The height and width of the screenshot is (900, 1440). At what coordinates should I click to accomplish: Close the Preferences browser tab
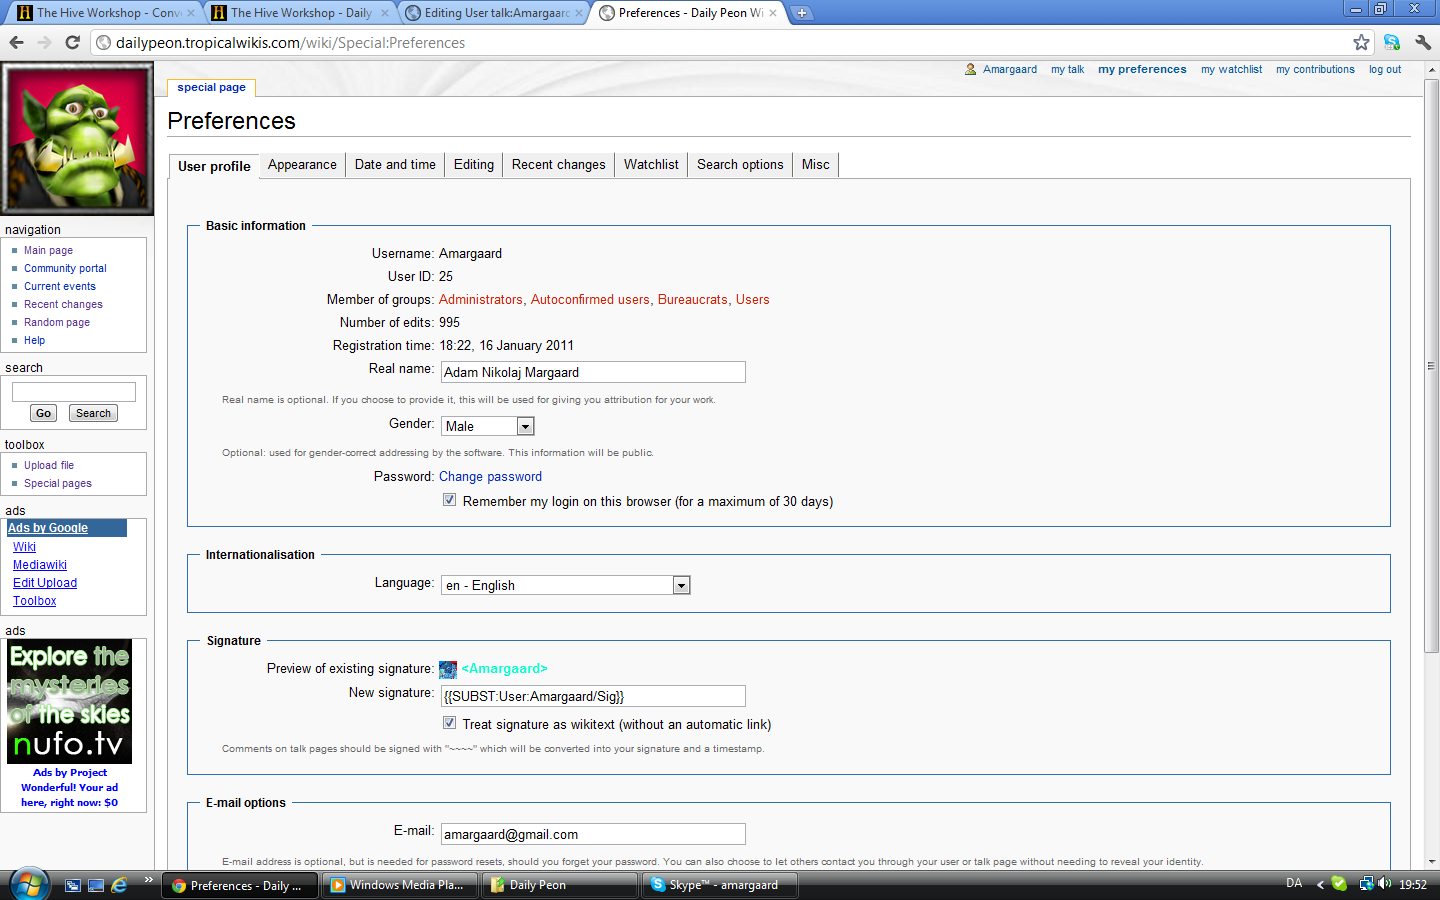pyautogui.click(x=773, y=13)
